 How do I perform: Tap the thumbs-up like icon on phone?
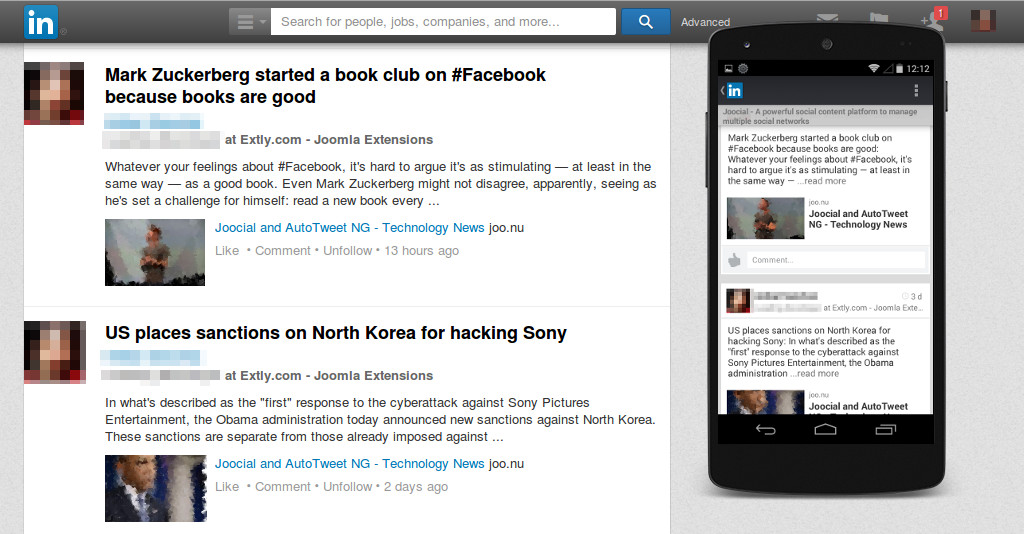pyautogui.click(x=734, y=260)
